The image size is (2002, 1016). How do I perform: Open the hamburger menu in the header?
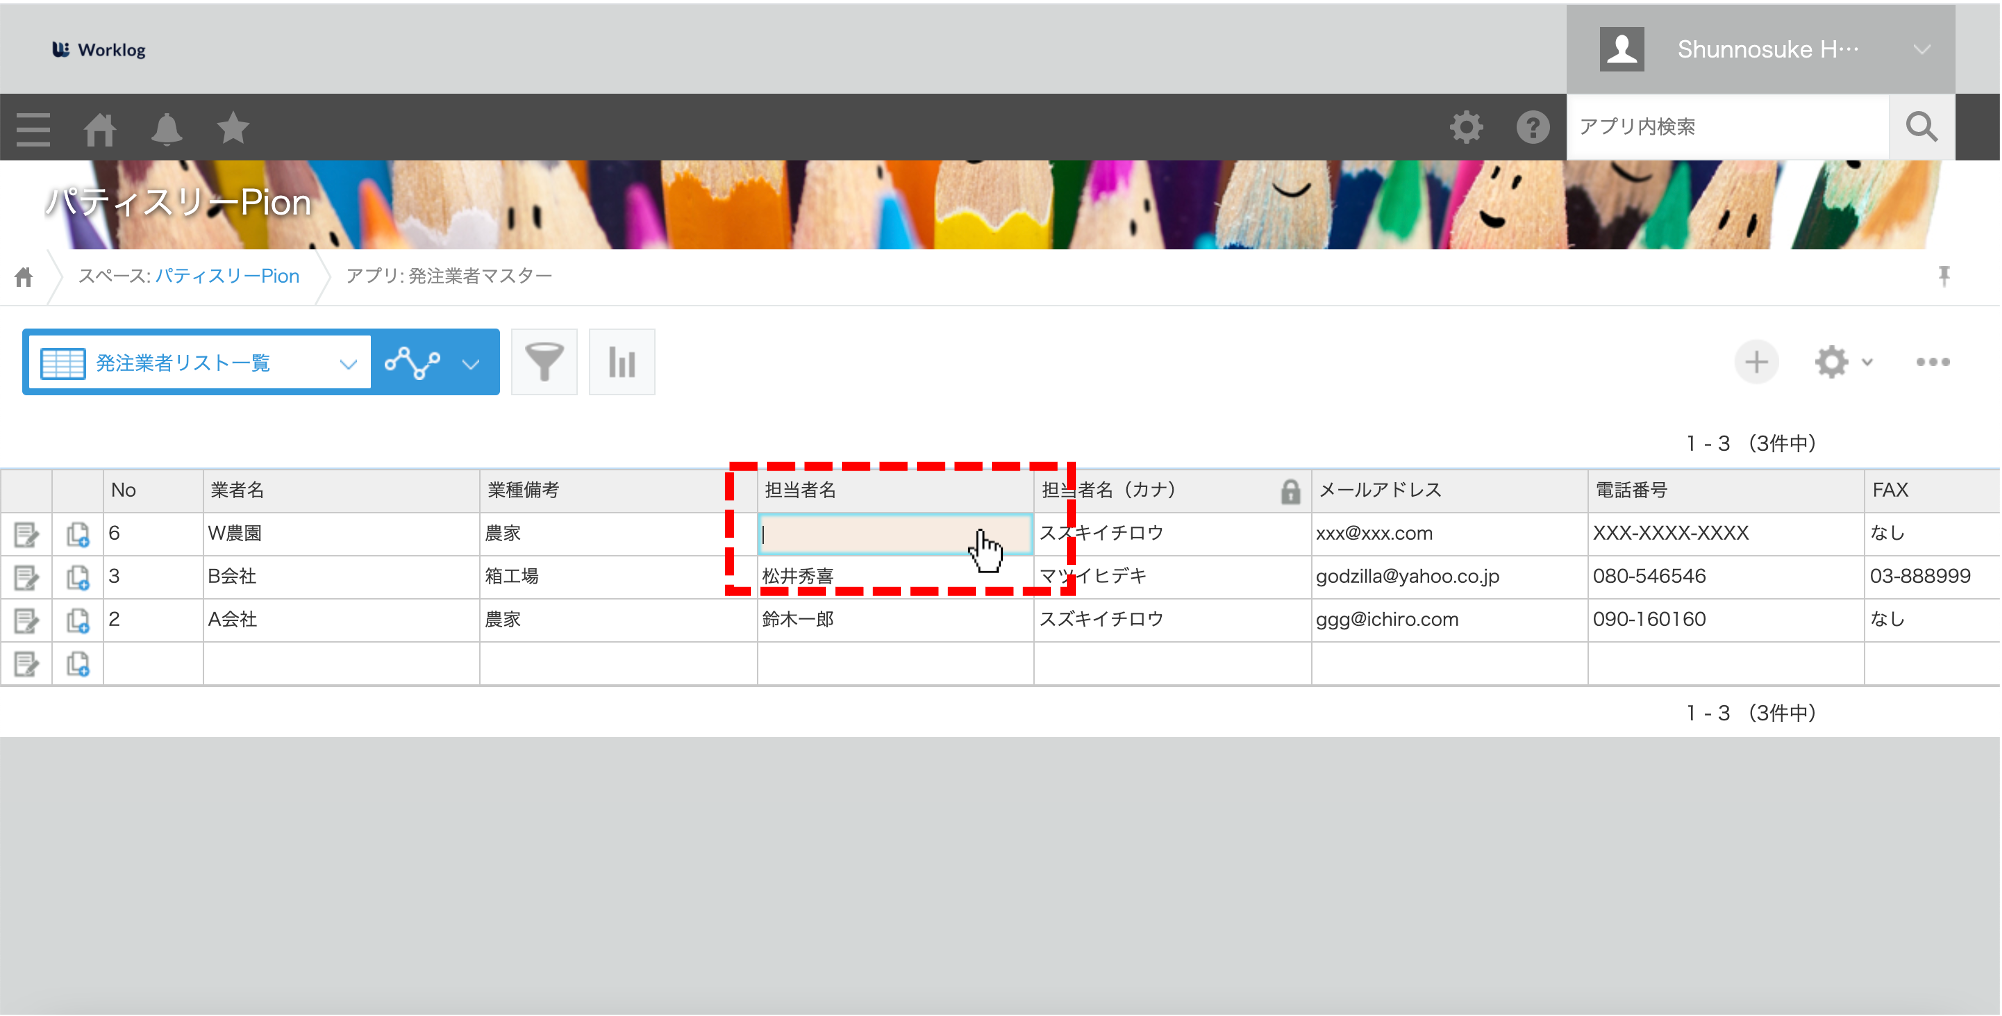pos(33,129)
